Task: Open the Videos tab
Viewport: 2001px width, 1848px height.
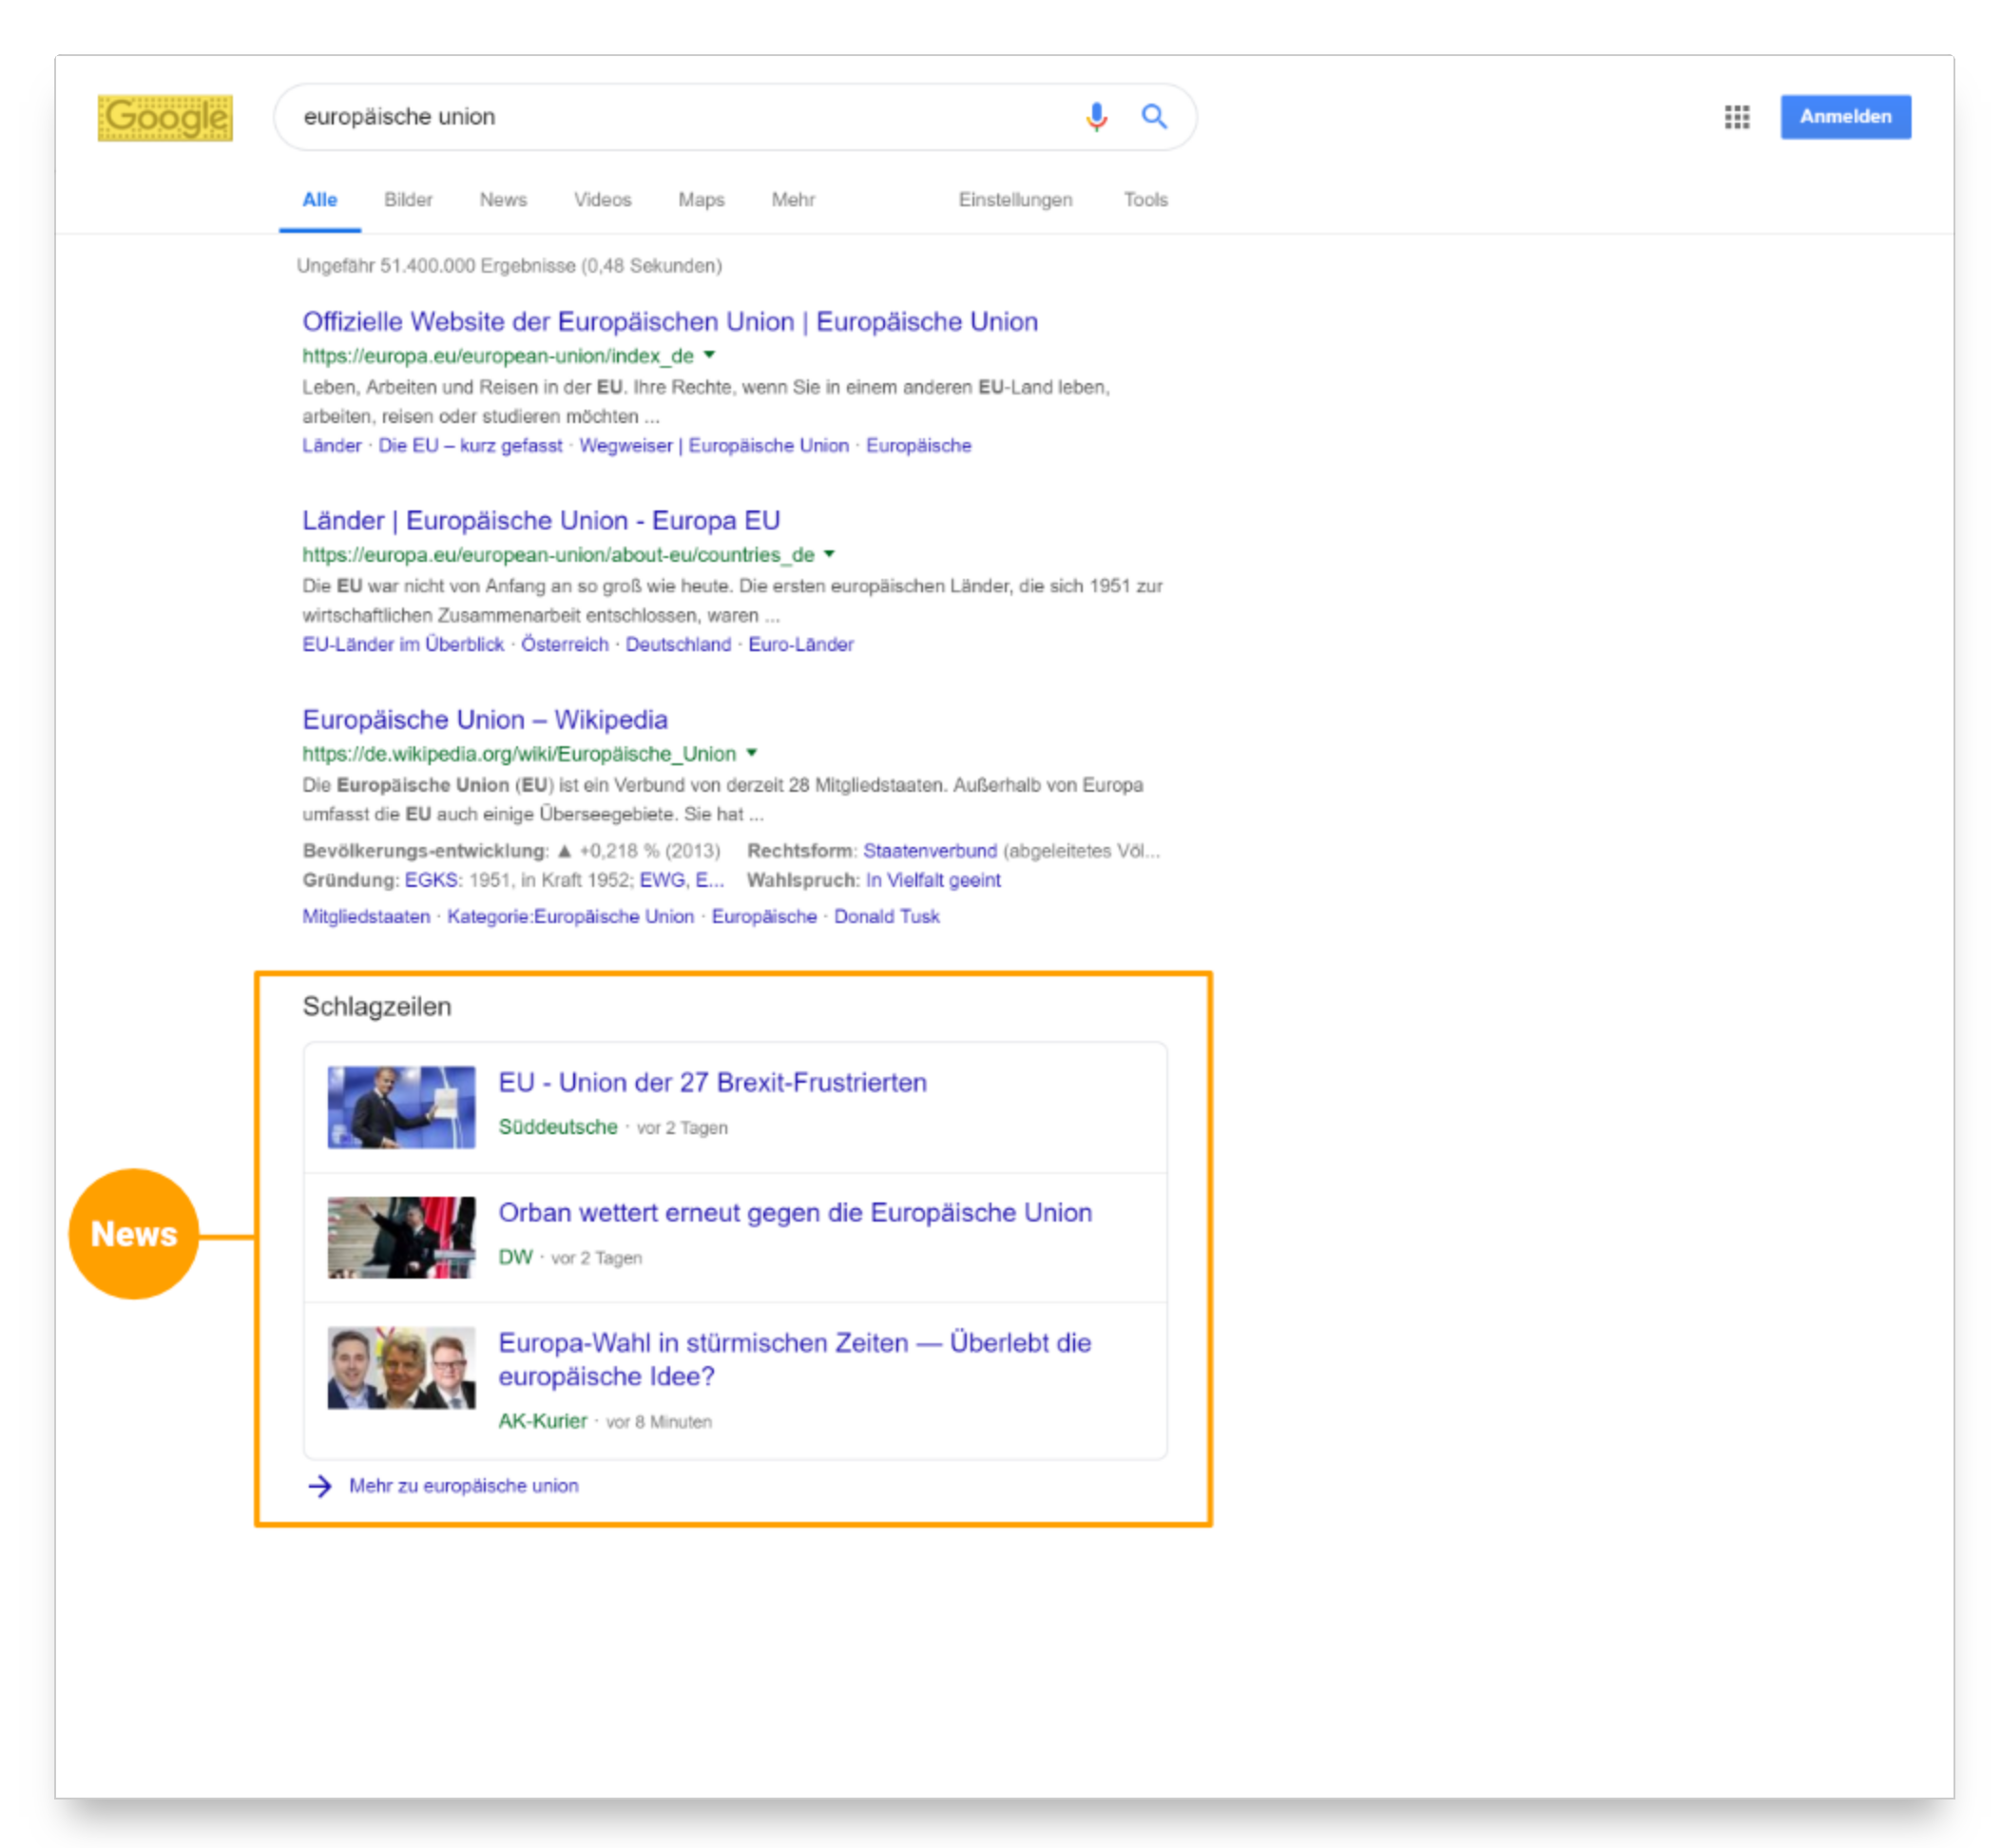Action: [x=602, y=200]
